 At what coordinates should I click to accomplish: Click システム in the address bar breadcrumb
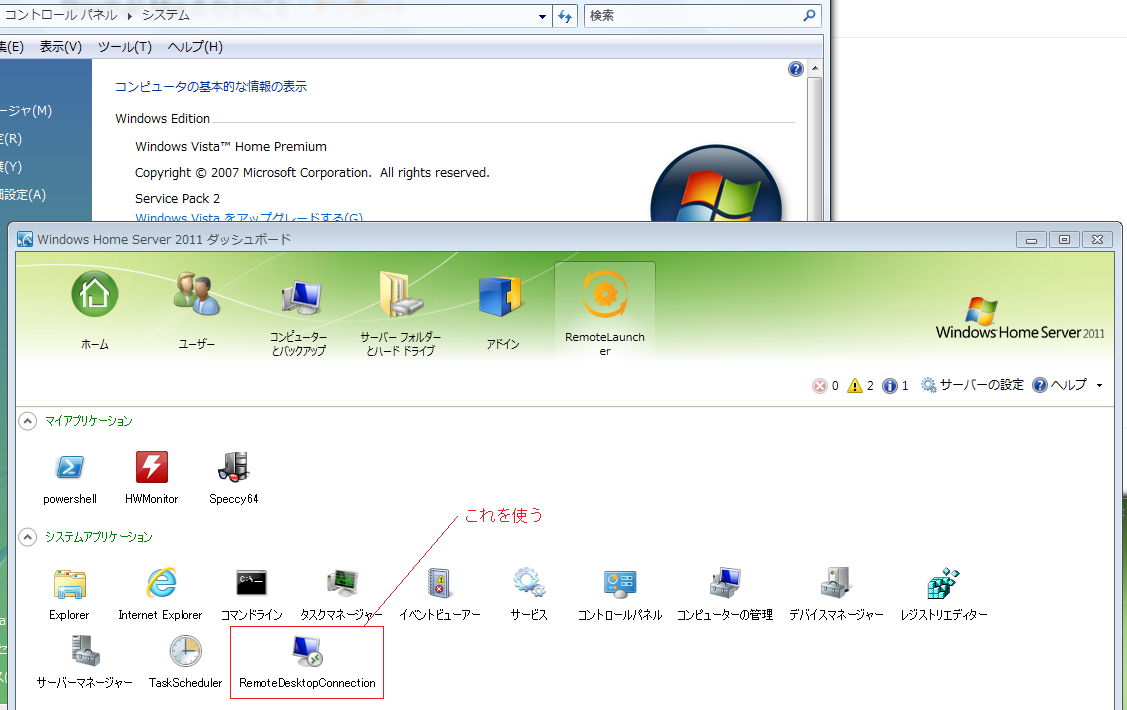(165, 15)
